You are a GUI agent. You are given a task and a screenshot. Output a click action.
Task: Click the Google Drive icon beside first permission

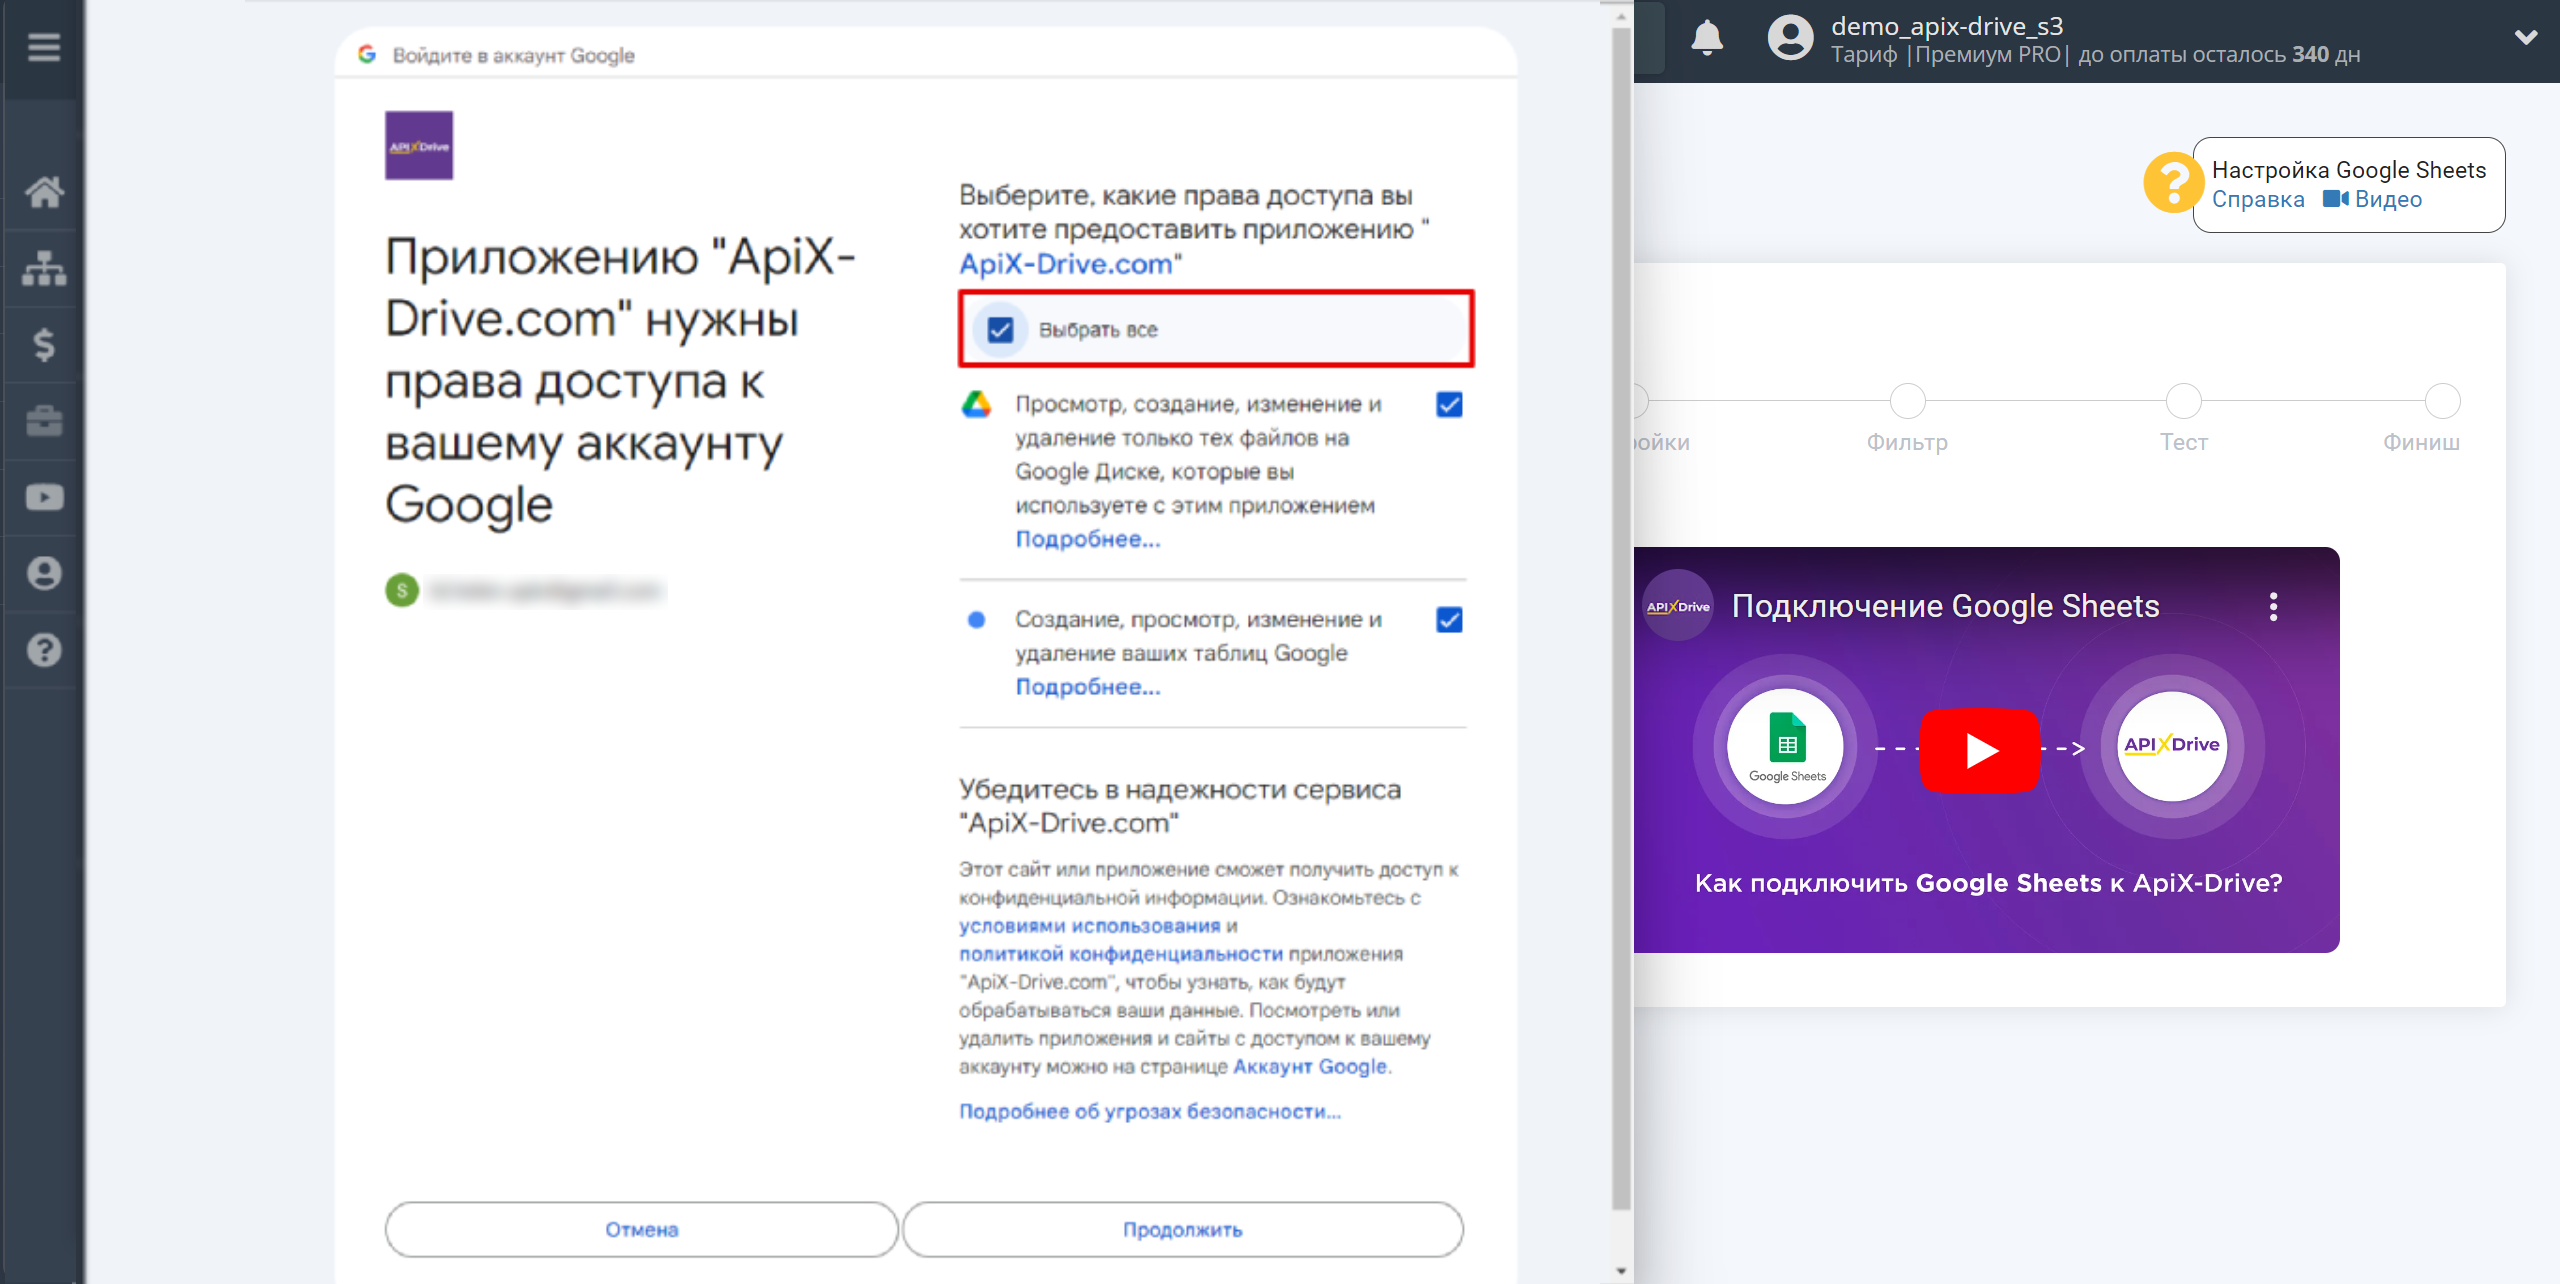pos(976,404)
